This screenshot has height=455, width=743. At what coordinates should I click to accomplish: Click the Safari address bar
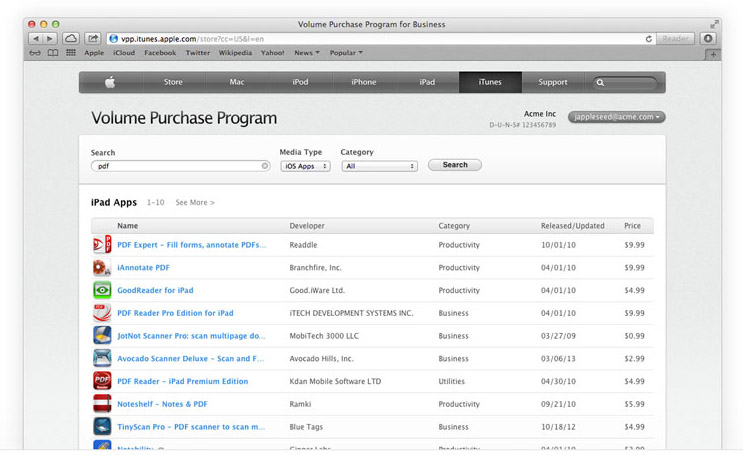pos(381,39)
